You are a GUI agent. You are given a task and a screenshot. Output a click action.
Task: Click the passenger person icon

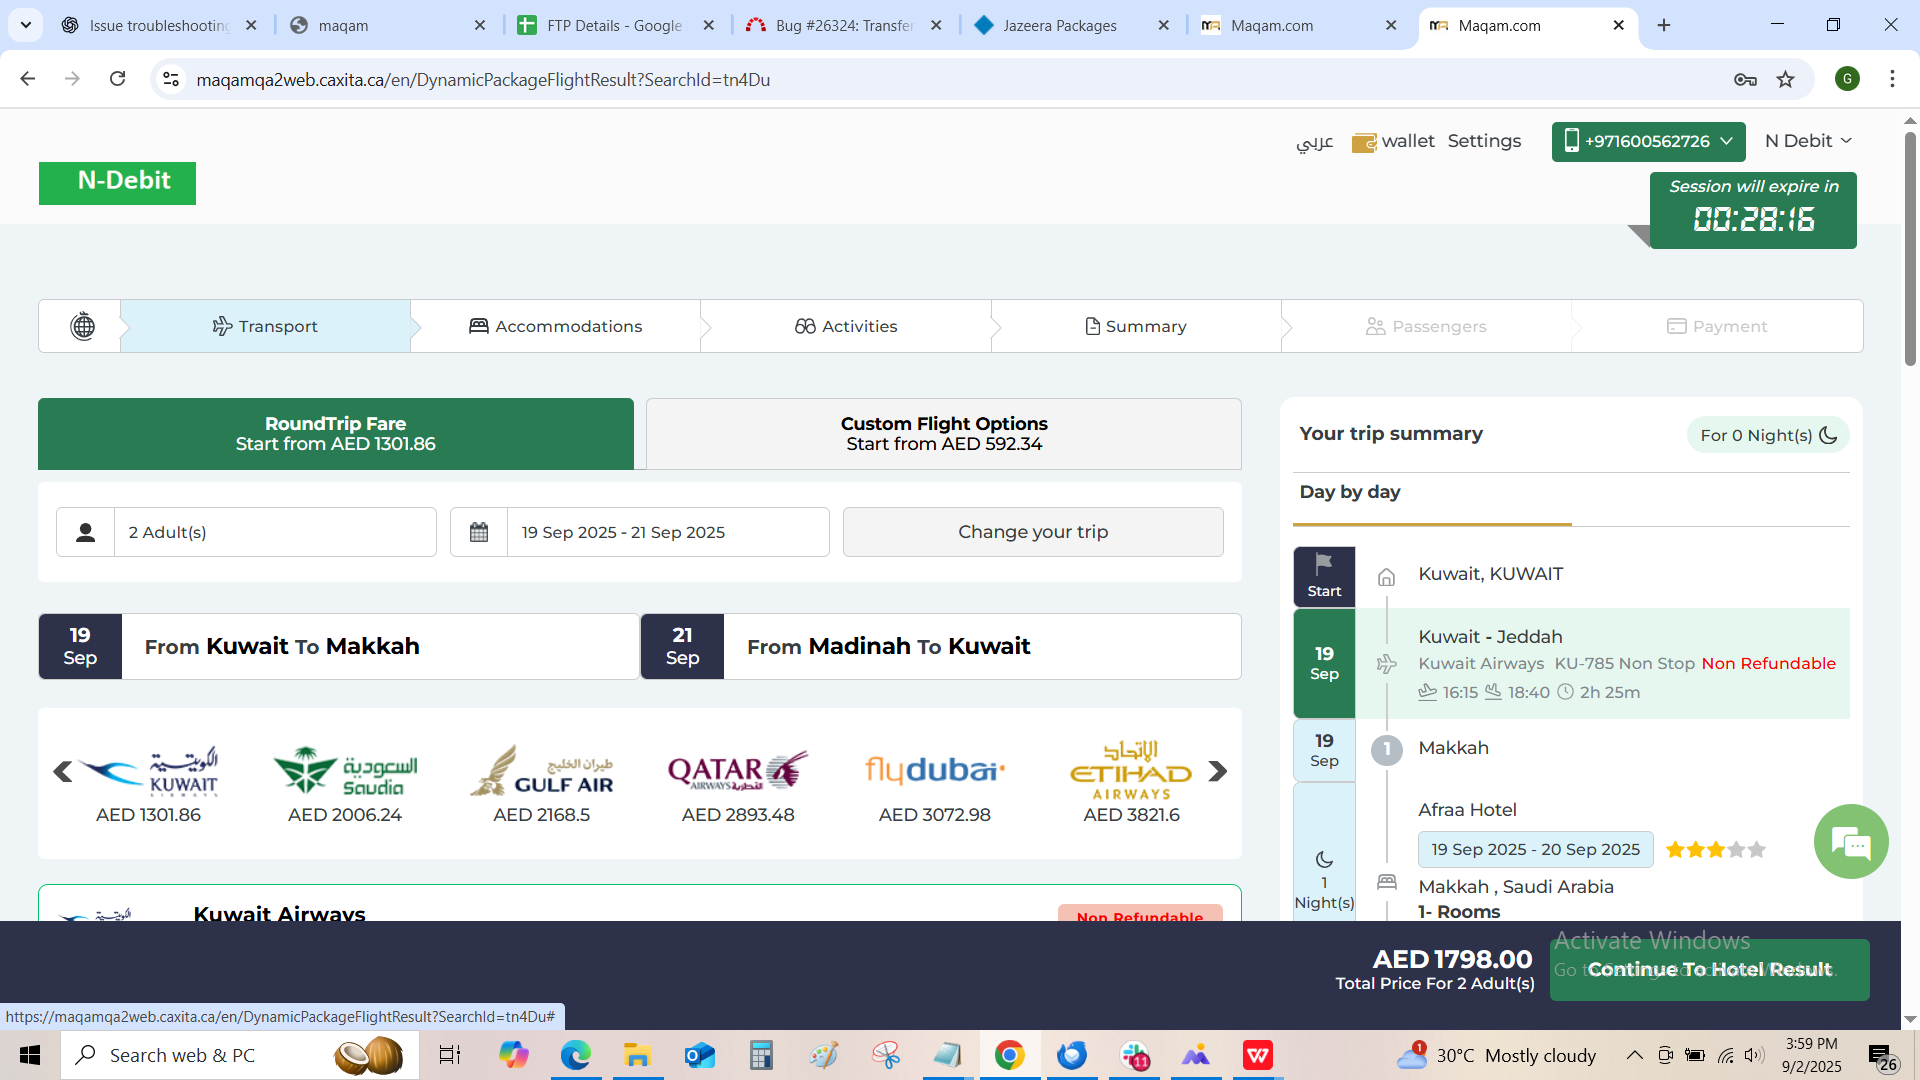click(x=86, y=532)
